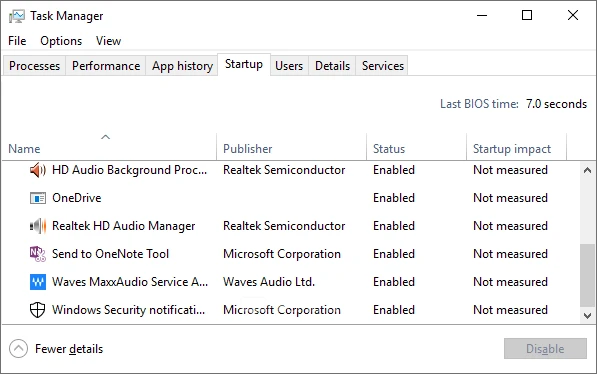Click the HD Audio Background Process speaker icon
The image size is (597, 374).
[38, 170]
